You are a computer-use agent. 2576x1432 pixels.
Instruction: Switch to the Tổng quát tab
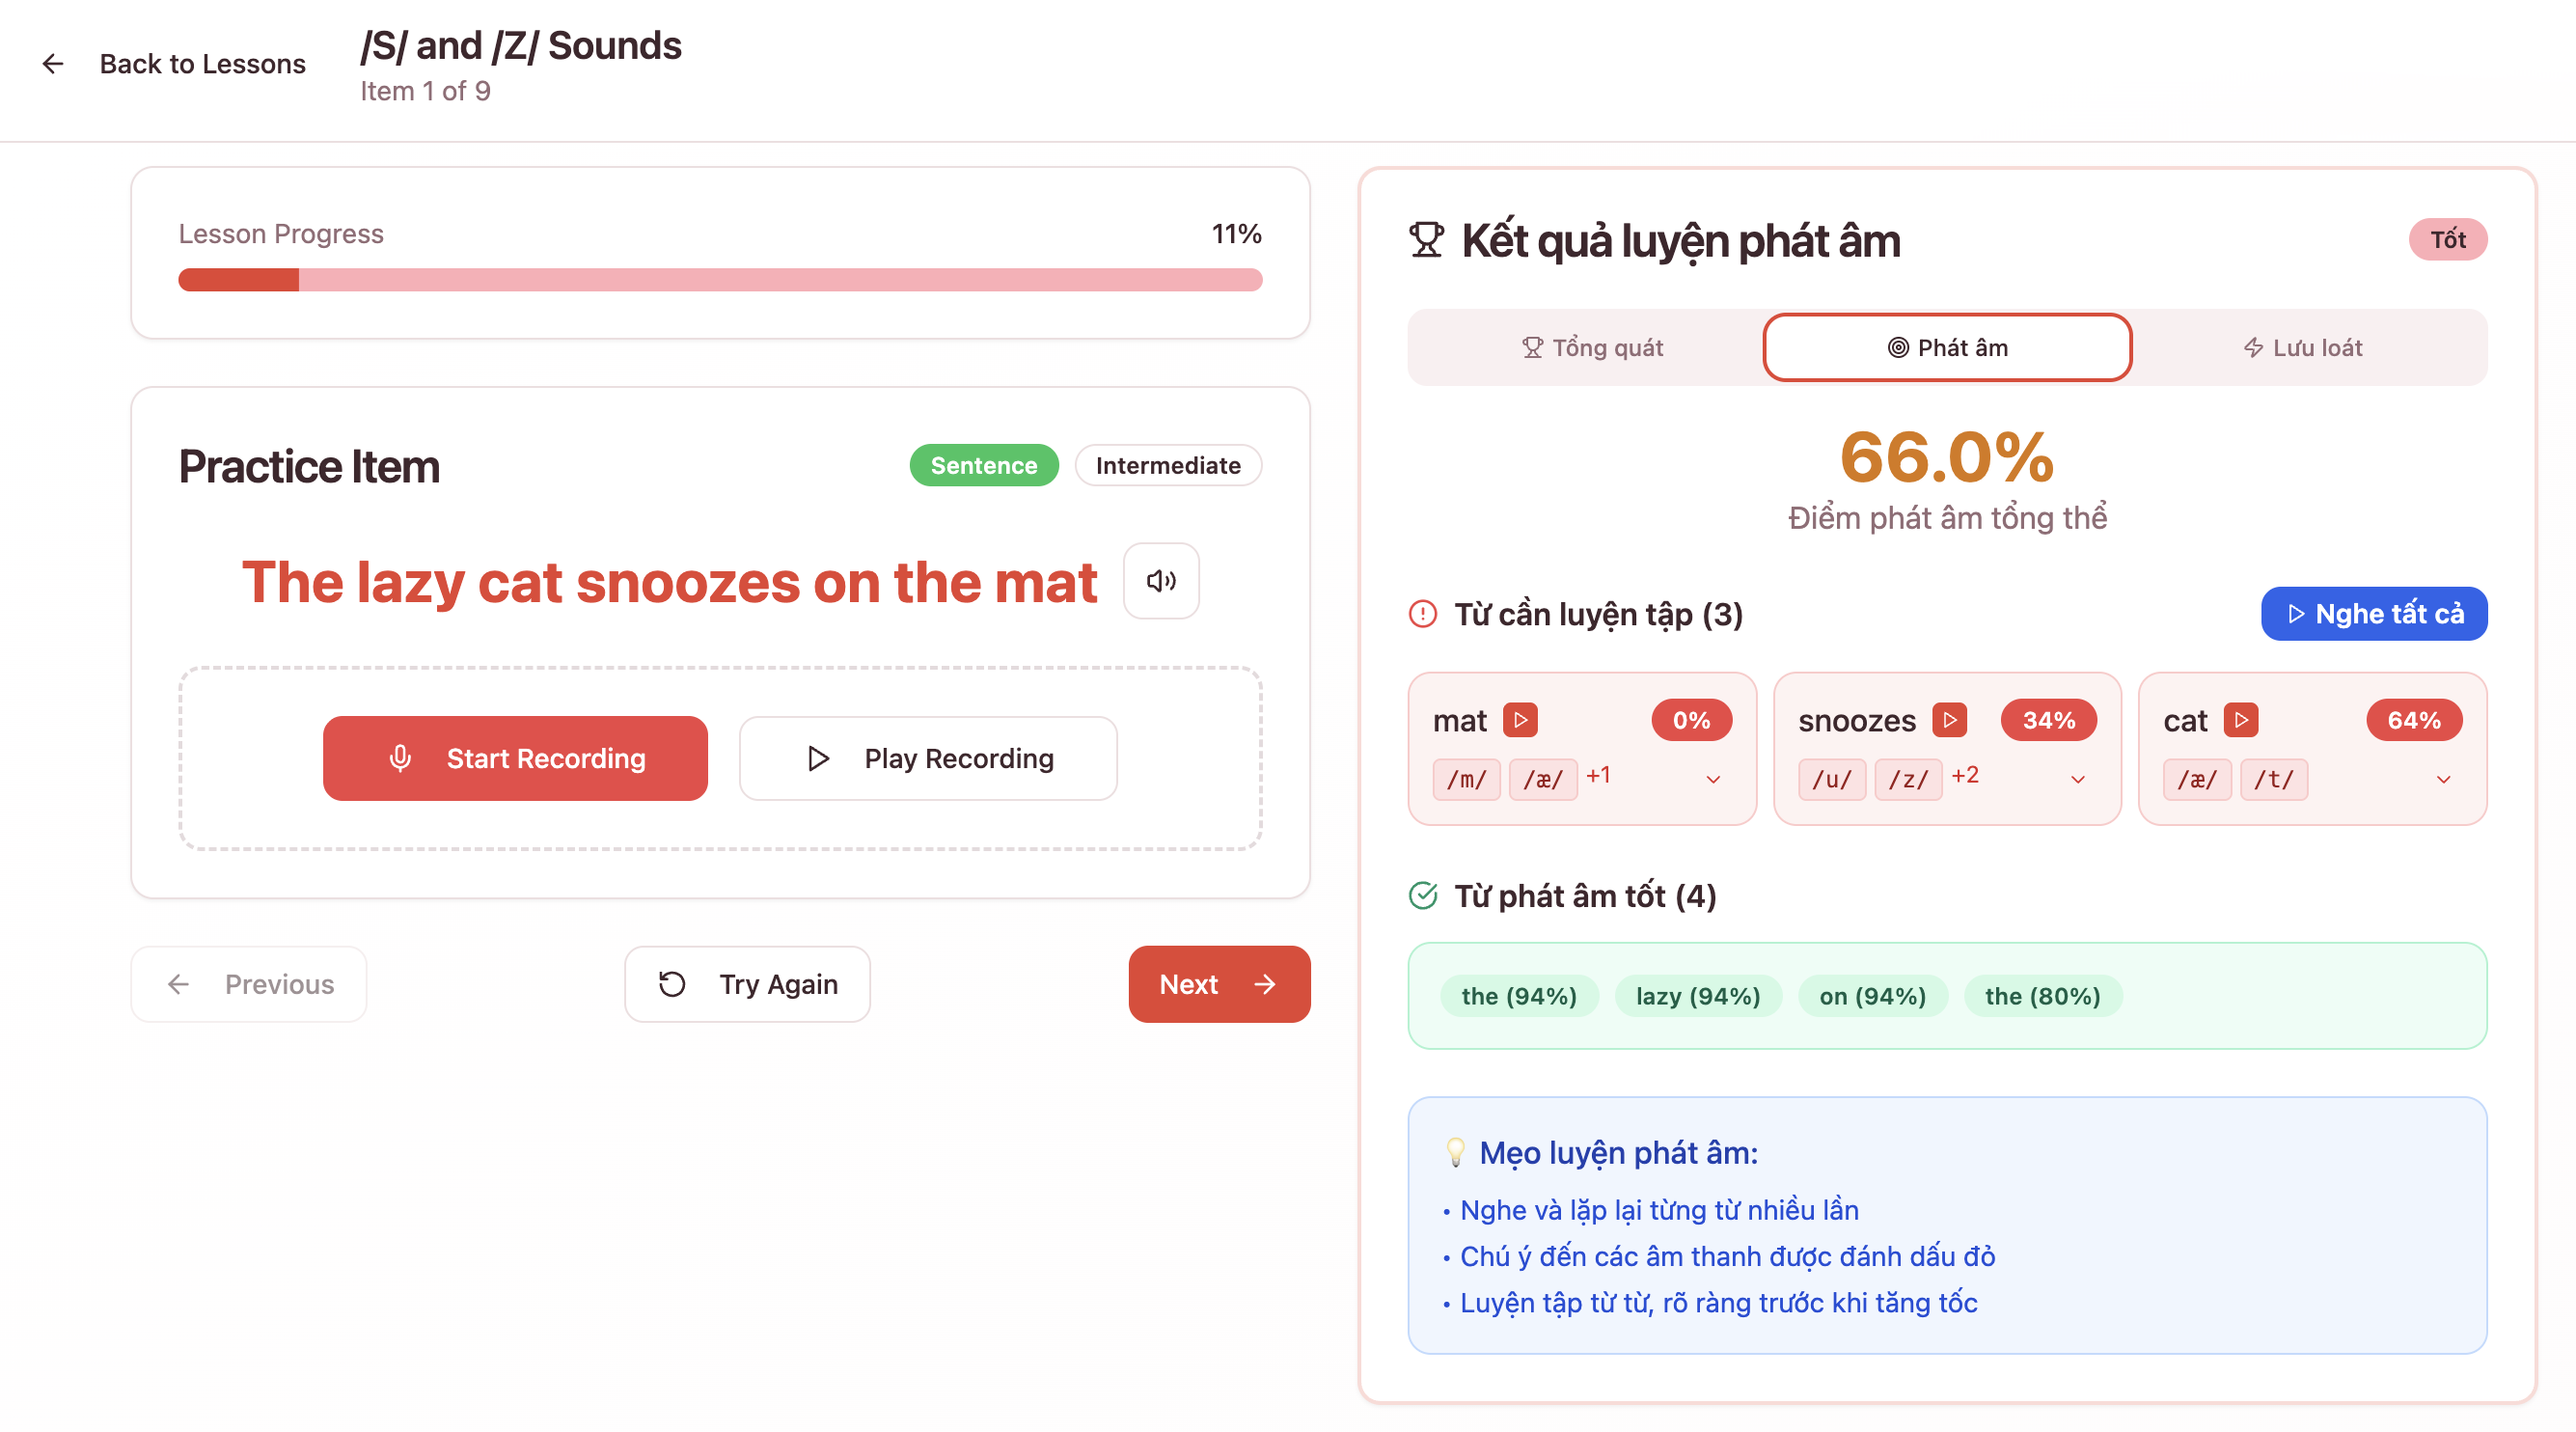(x=1592, y=347)
